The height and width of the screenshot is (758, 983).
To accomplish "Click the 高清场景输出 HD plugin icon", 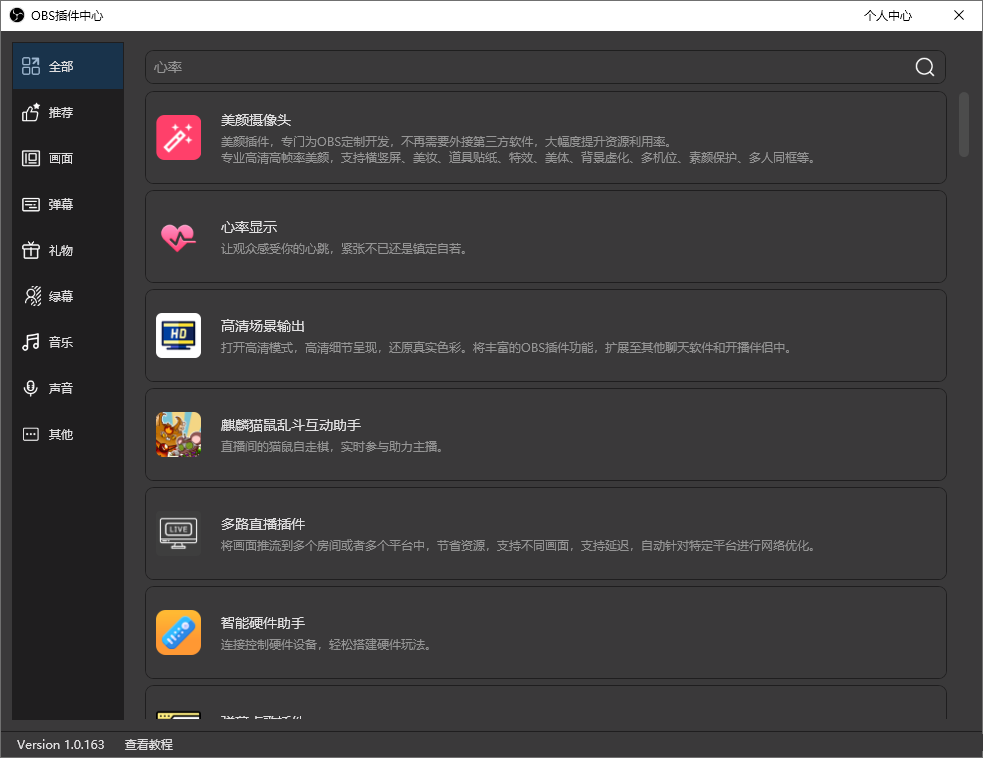I will (178, 335).
